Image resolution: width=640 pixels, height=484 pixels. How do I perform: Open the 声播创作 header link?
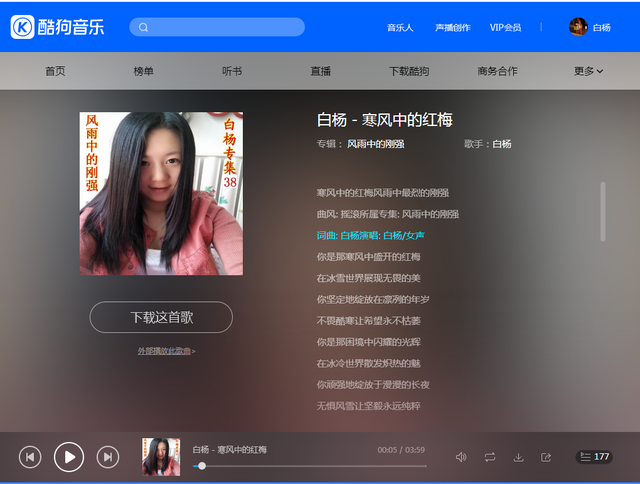tap(453, 27)
